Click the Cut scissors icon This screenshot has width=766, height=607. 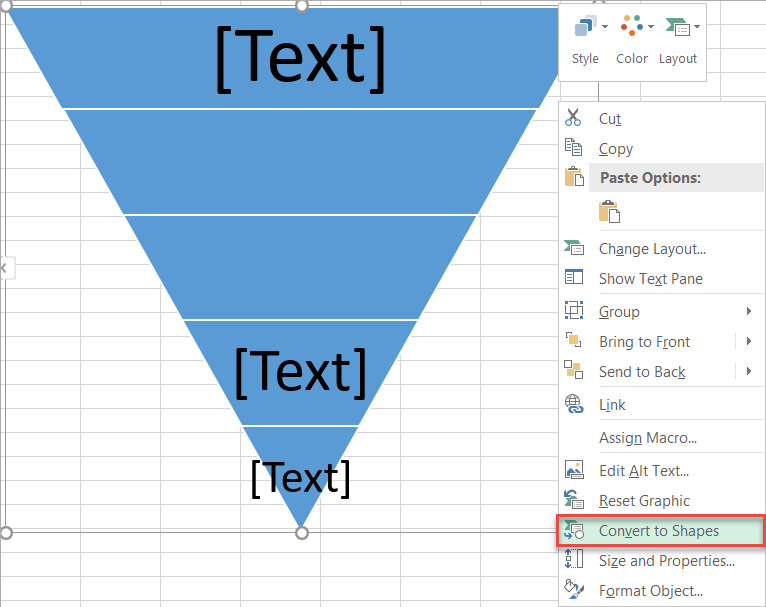tap(573, 118)
